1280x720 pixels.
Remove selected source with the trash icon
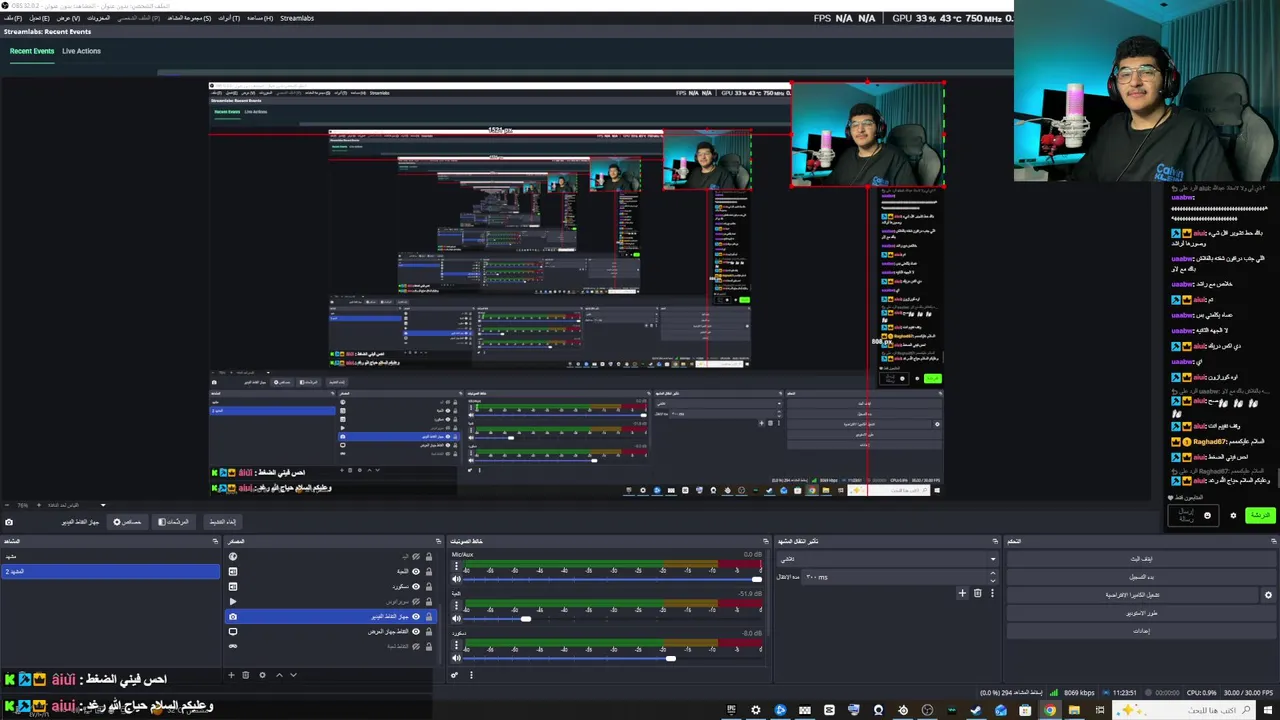click(x=245, y=675)
